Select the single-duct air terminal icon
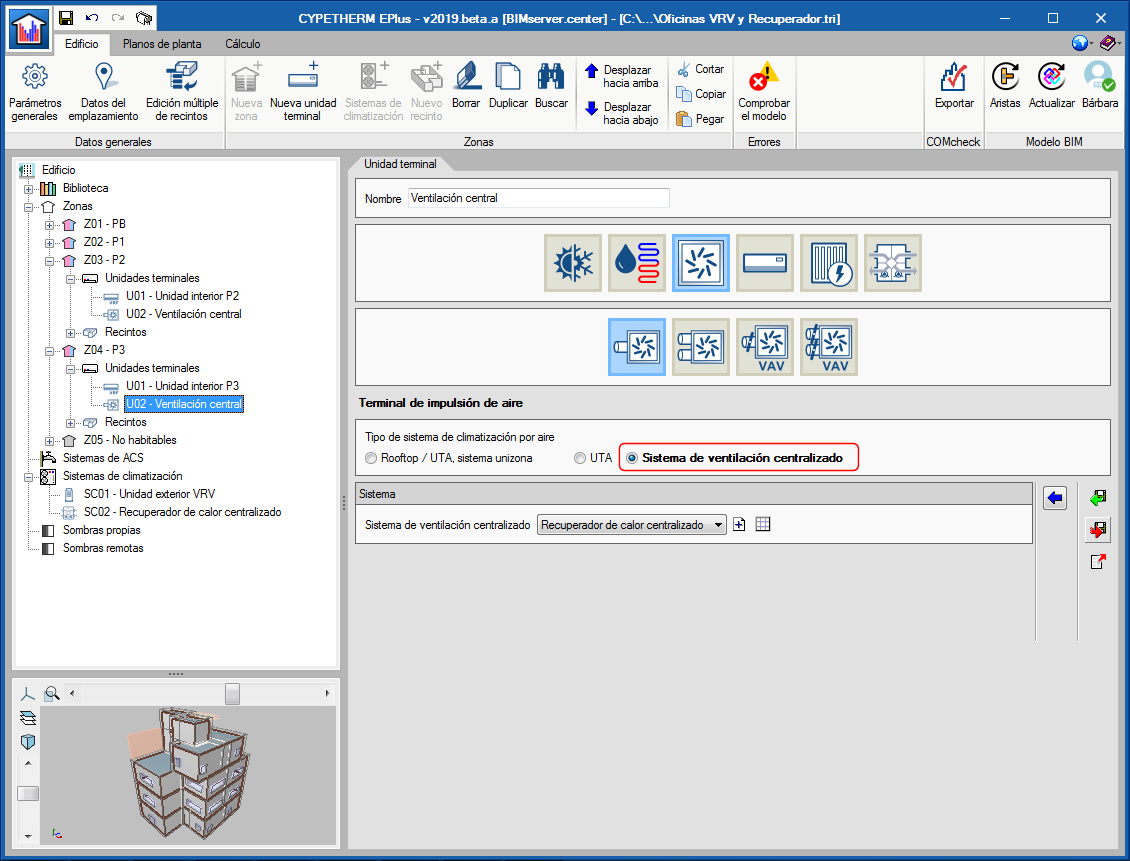 coord(637,347)
